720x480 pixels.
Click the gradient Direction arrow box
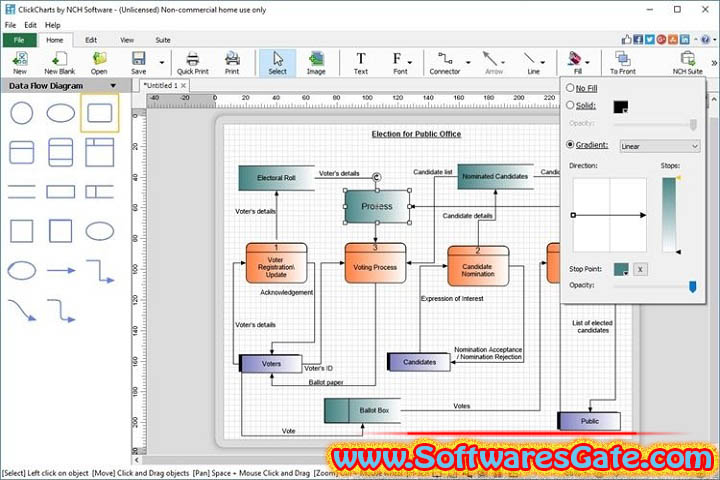tap(609, 215)
